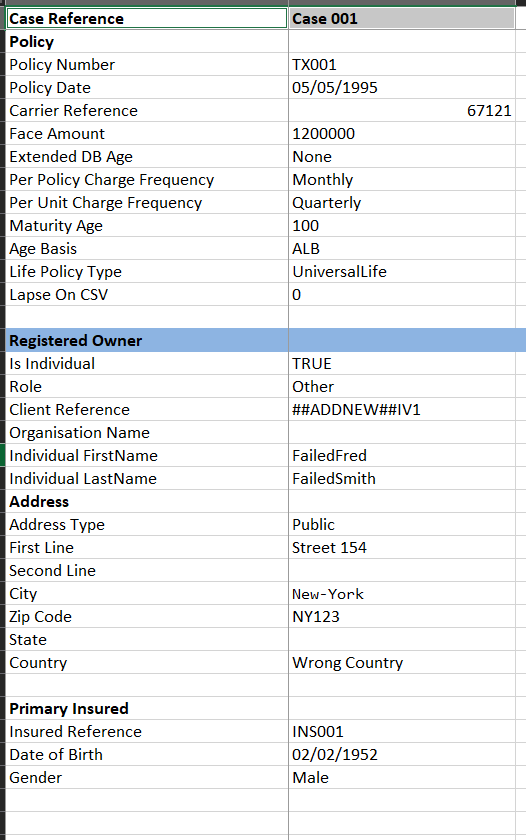This screenshot has width=526, height=840.
Task: Select the Wrong Country value cell
Action: click(402, 663)
